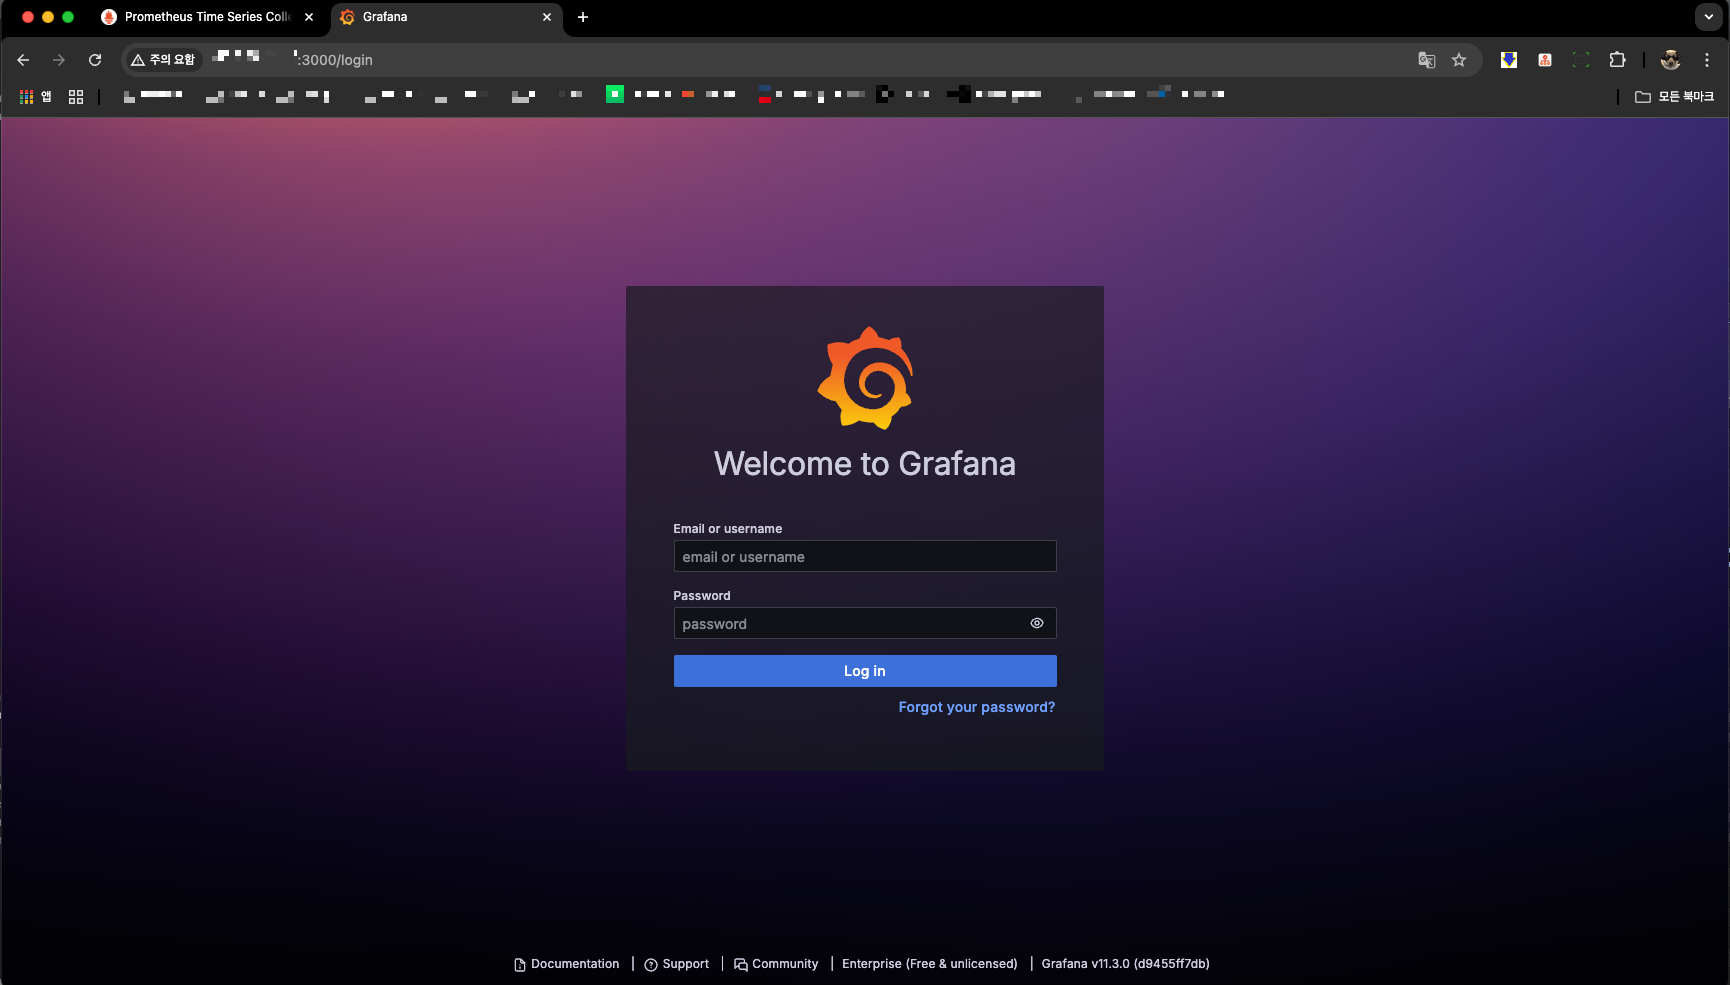Open the Support footer link
The height and width of the screenshot is (985, 1730).
[677, 964]
